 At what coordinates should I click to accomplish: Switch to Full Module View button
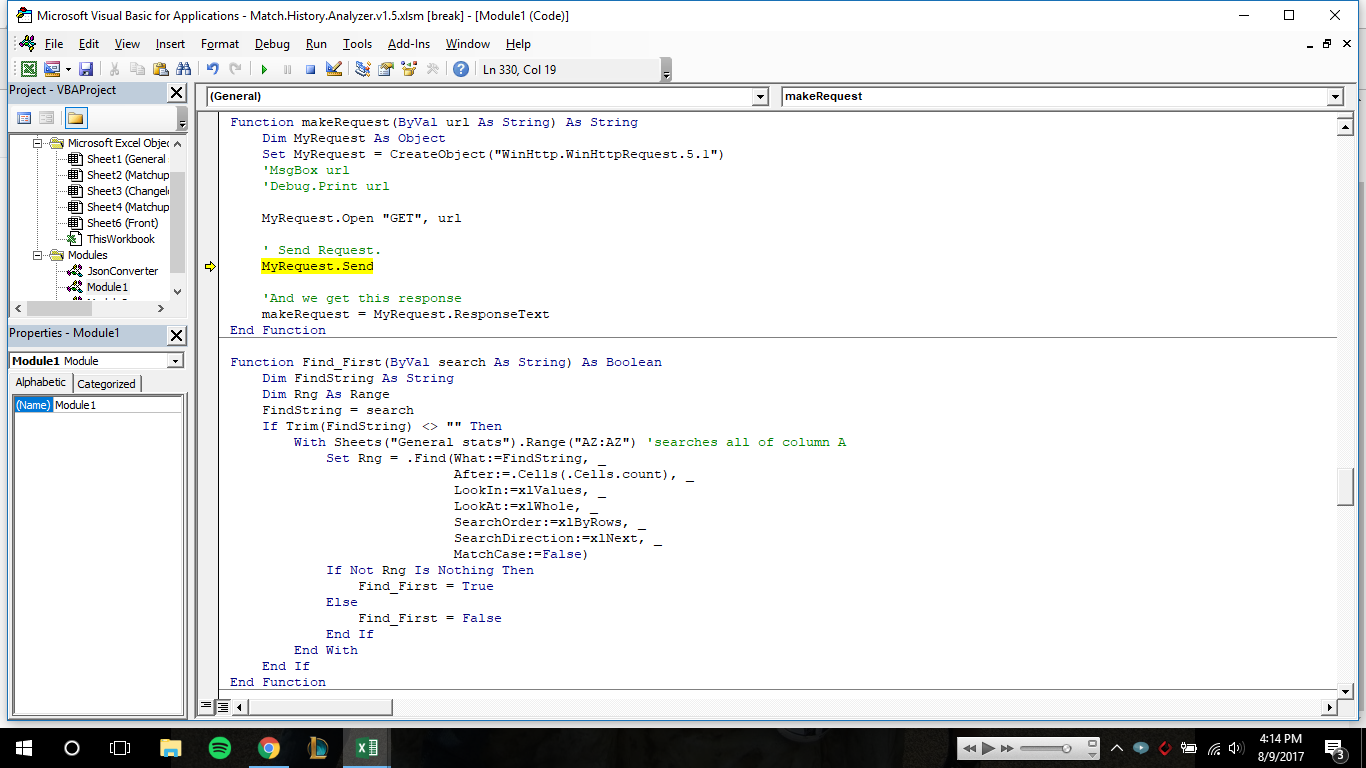(223, 706)
